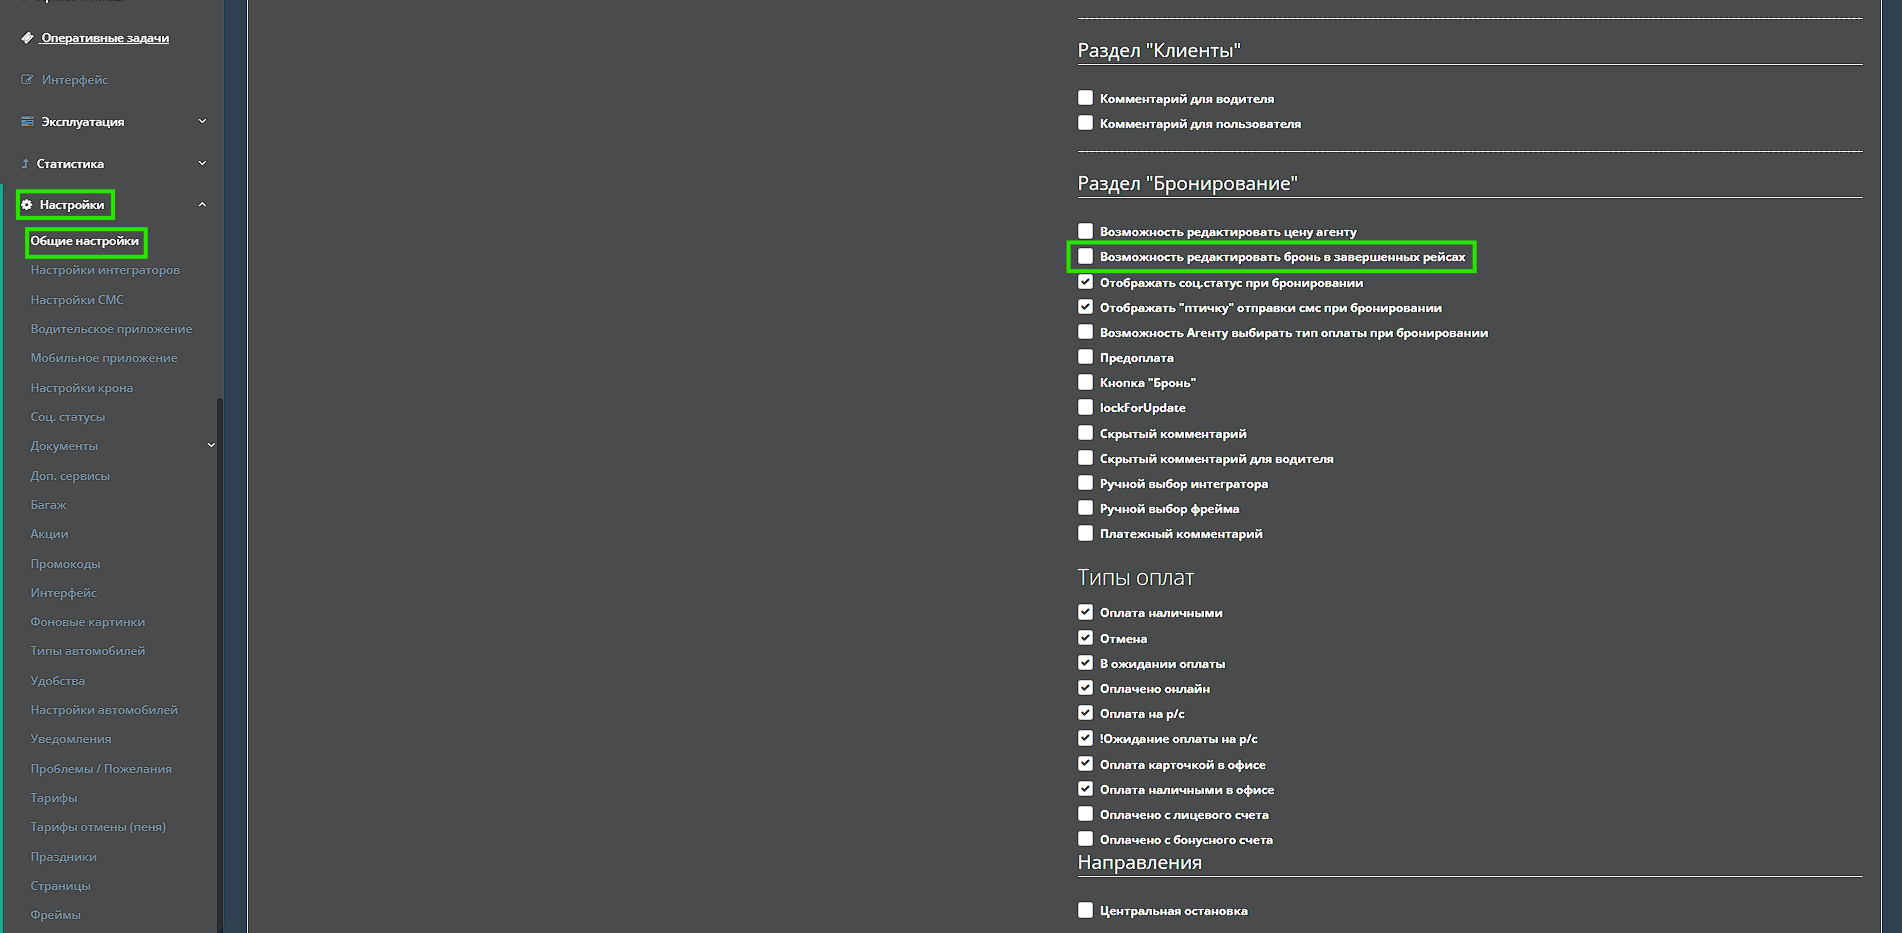The width and height of the screenshot is (1902, 933).
Task: Enable Оплачено с бонусного счета
Action: [1085, 839]
